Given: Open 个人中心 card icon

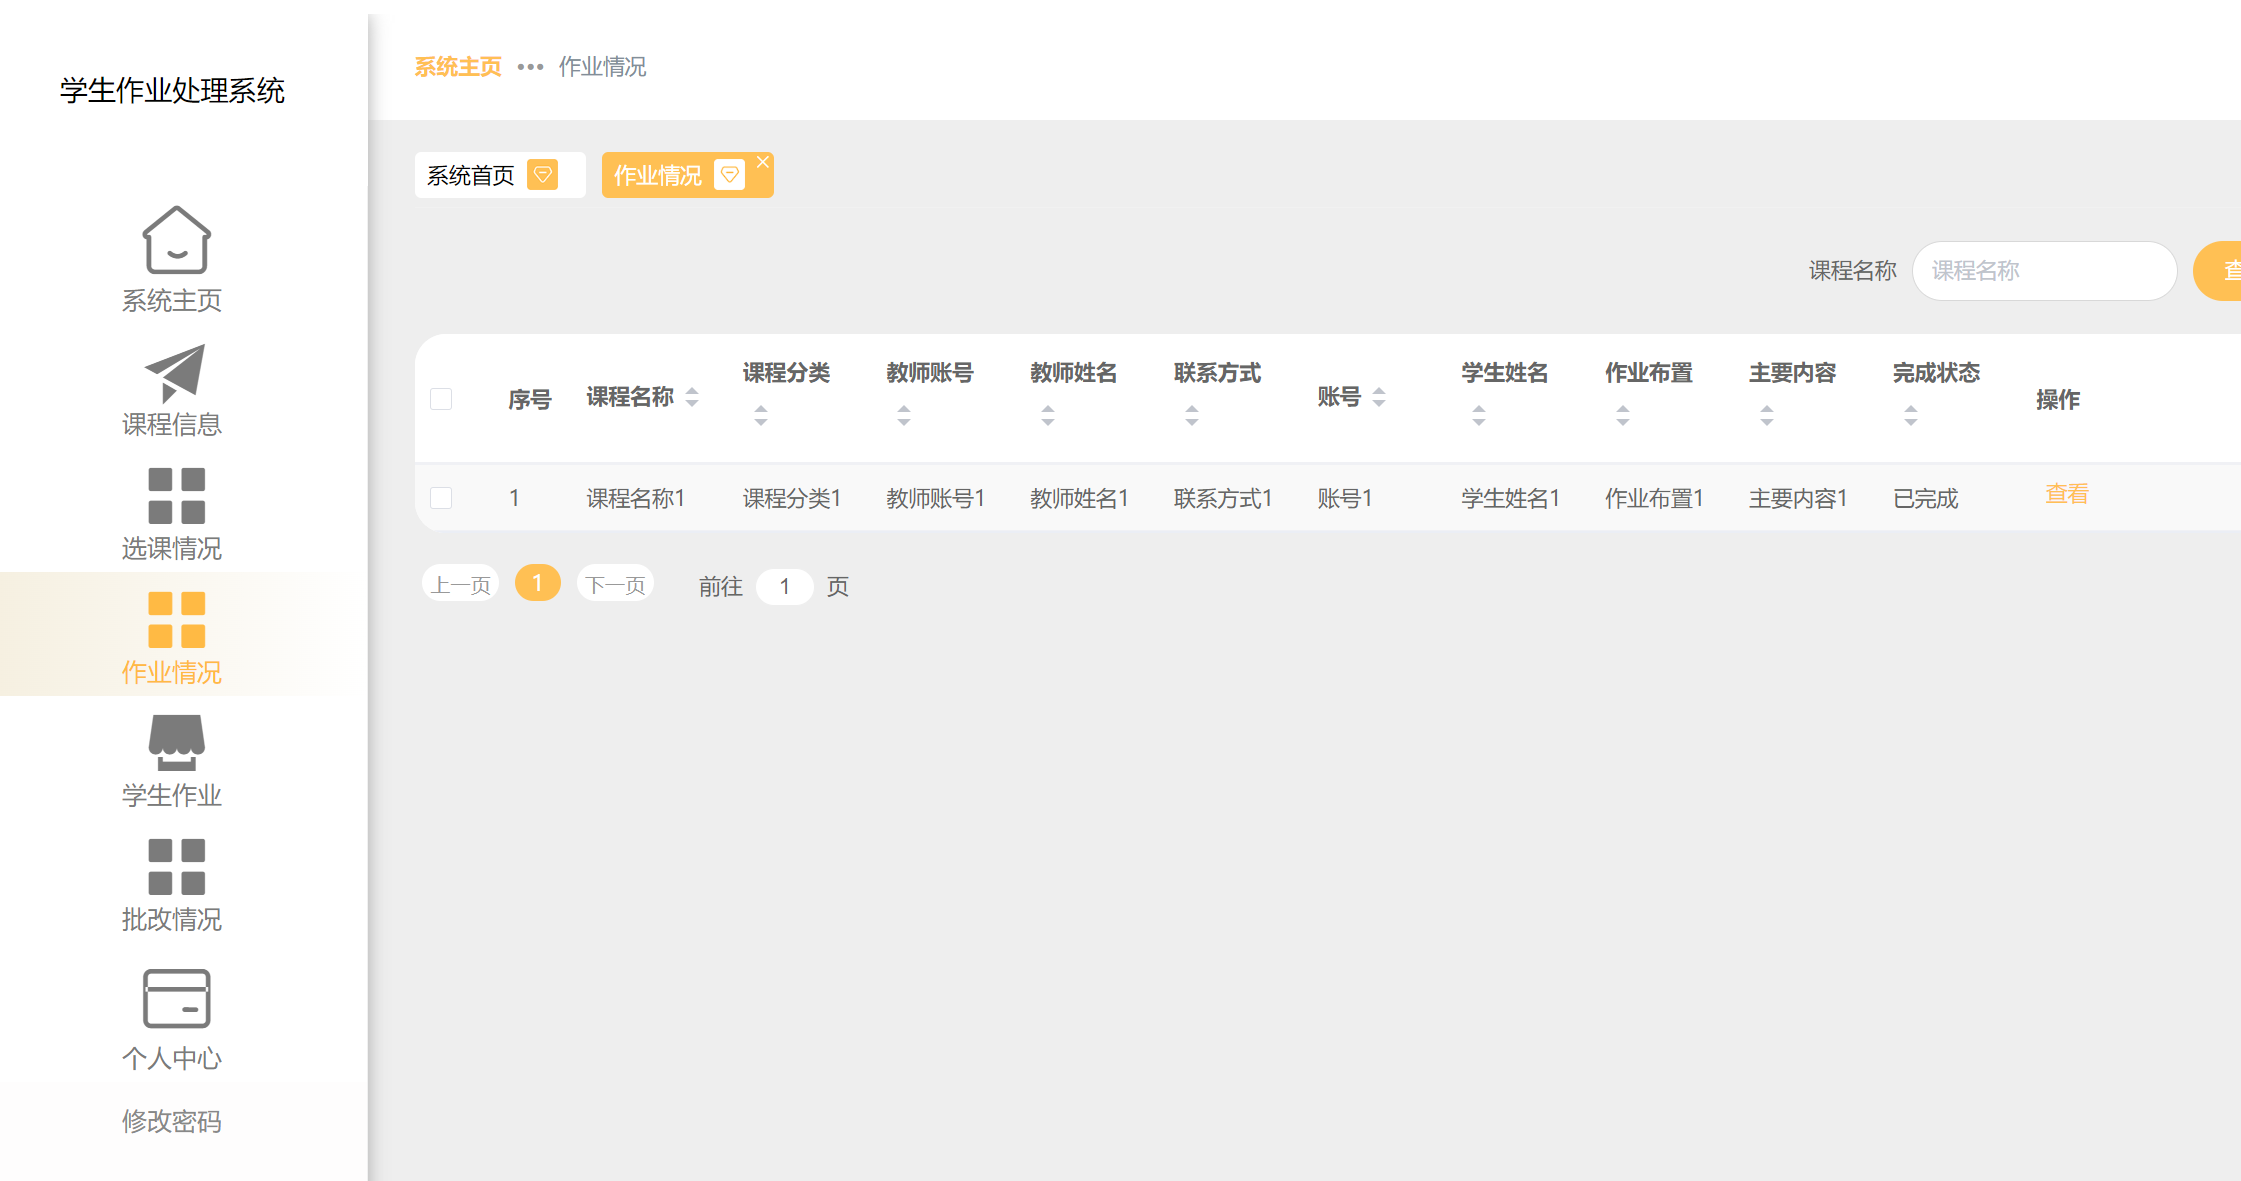Looking at the screenshot, I should [176, 998].
